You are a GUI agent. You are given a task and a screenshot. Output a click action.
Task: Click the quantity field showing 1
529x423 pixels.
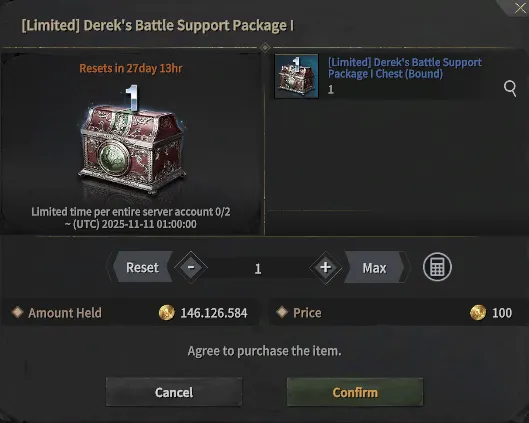[x=258, y=269]
